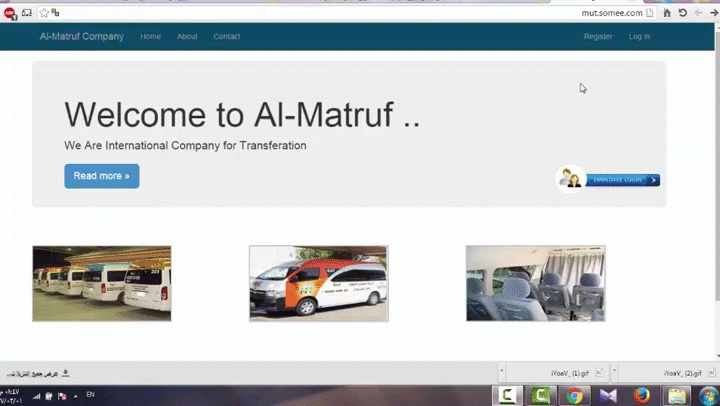Click the bookmark star icon
Screen dimensions: 720x406
[43, 13]
